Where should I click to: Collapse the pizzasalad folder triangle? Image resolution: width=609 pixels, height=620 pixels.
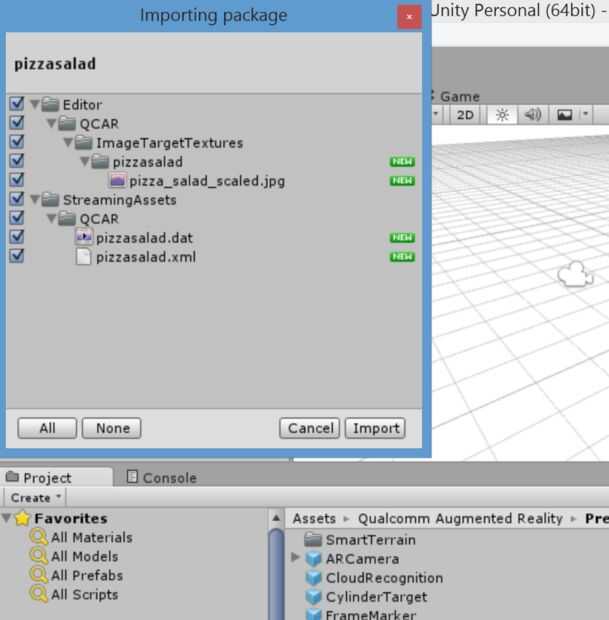[85, 161]
